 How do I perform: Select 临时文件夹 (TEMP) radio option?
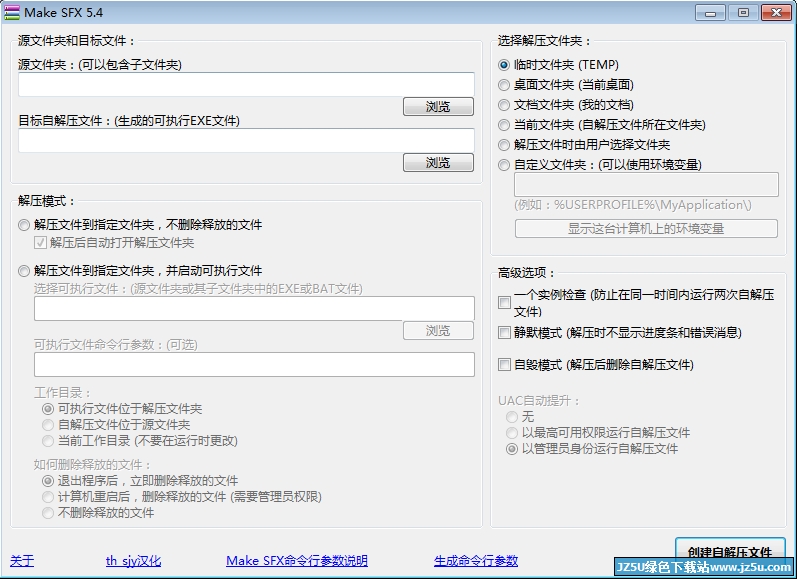[x=504, y=65]
